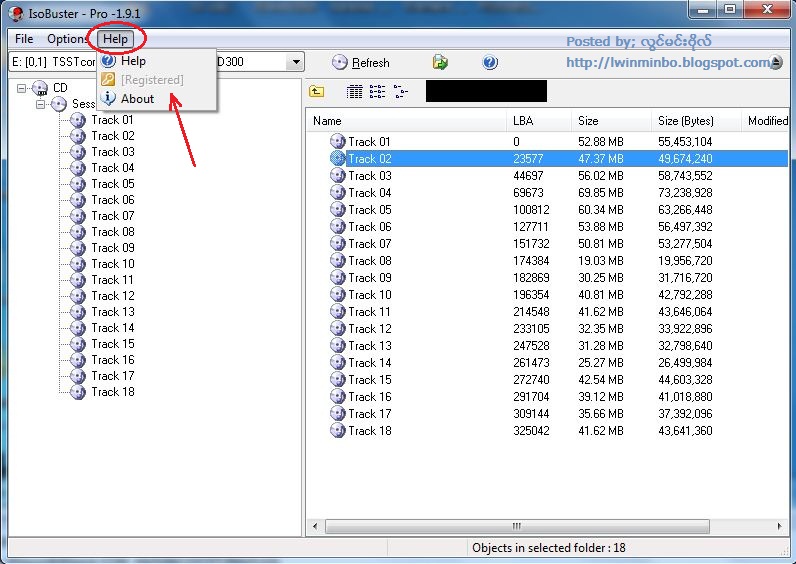Click horizontal scrollbar right arrow
Screen dimensions: 796x564
coord(779,526)
